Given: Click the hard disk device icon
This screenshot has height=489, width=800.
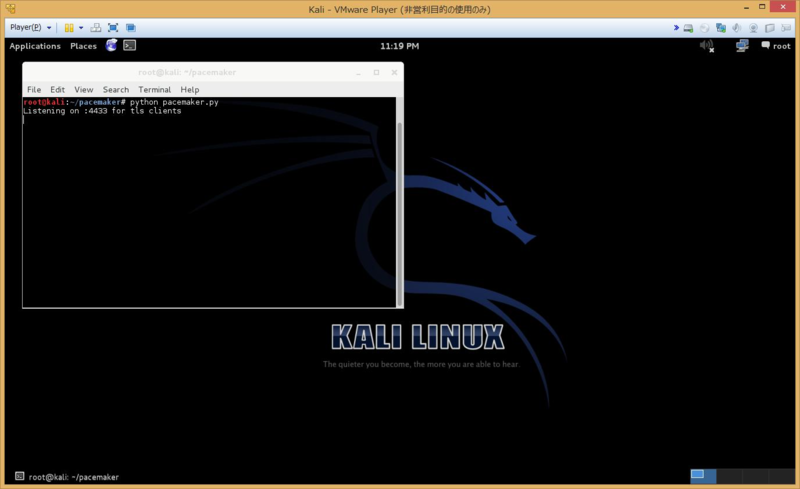Looking at the screenshot, I should 688,28.
